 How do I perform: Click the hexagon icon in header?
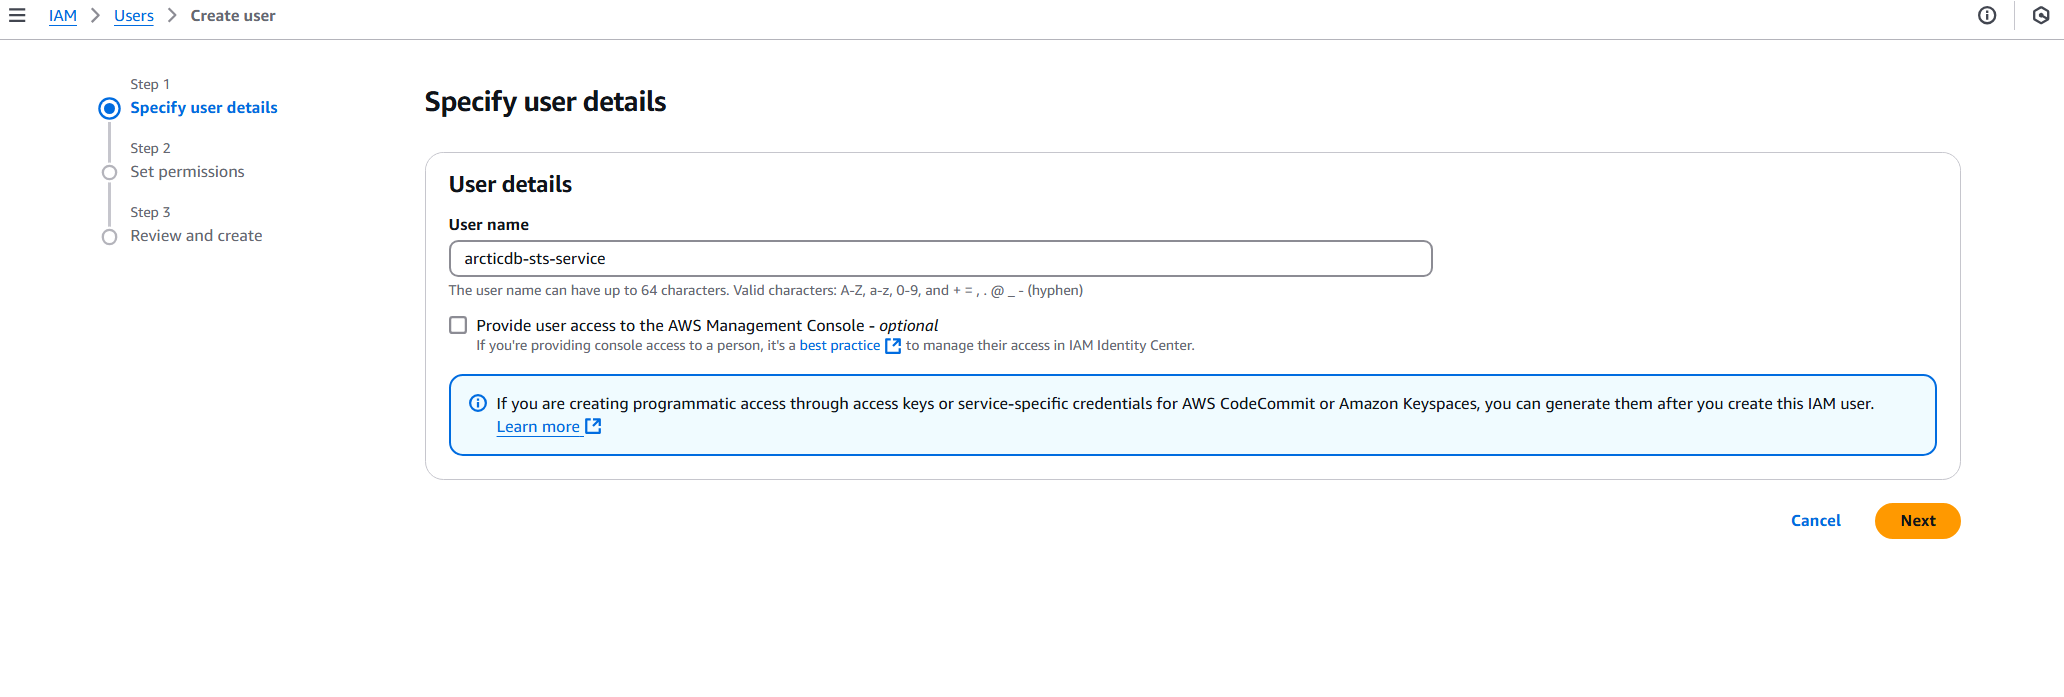(x=2041, y=16)
